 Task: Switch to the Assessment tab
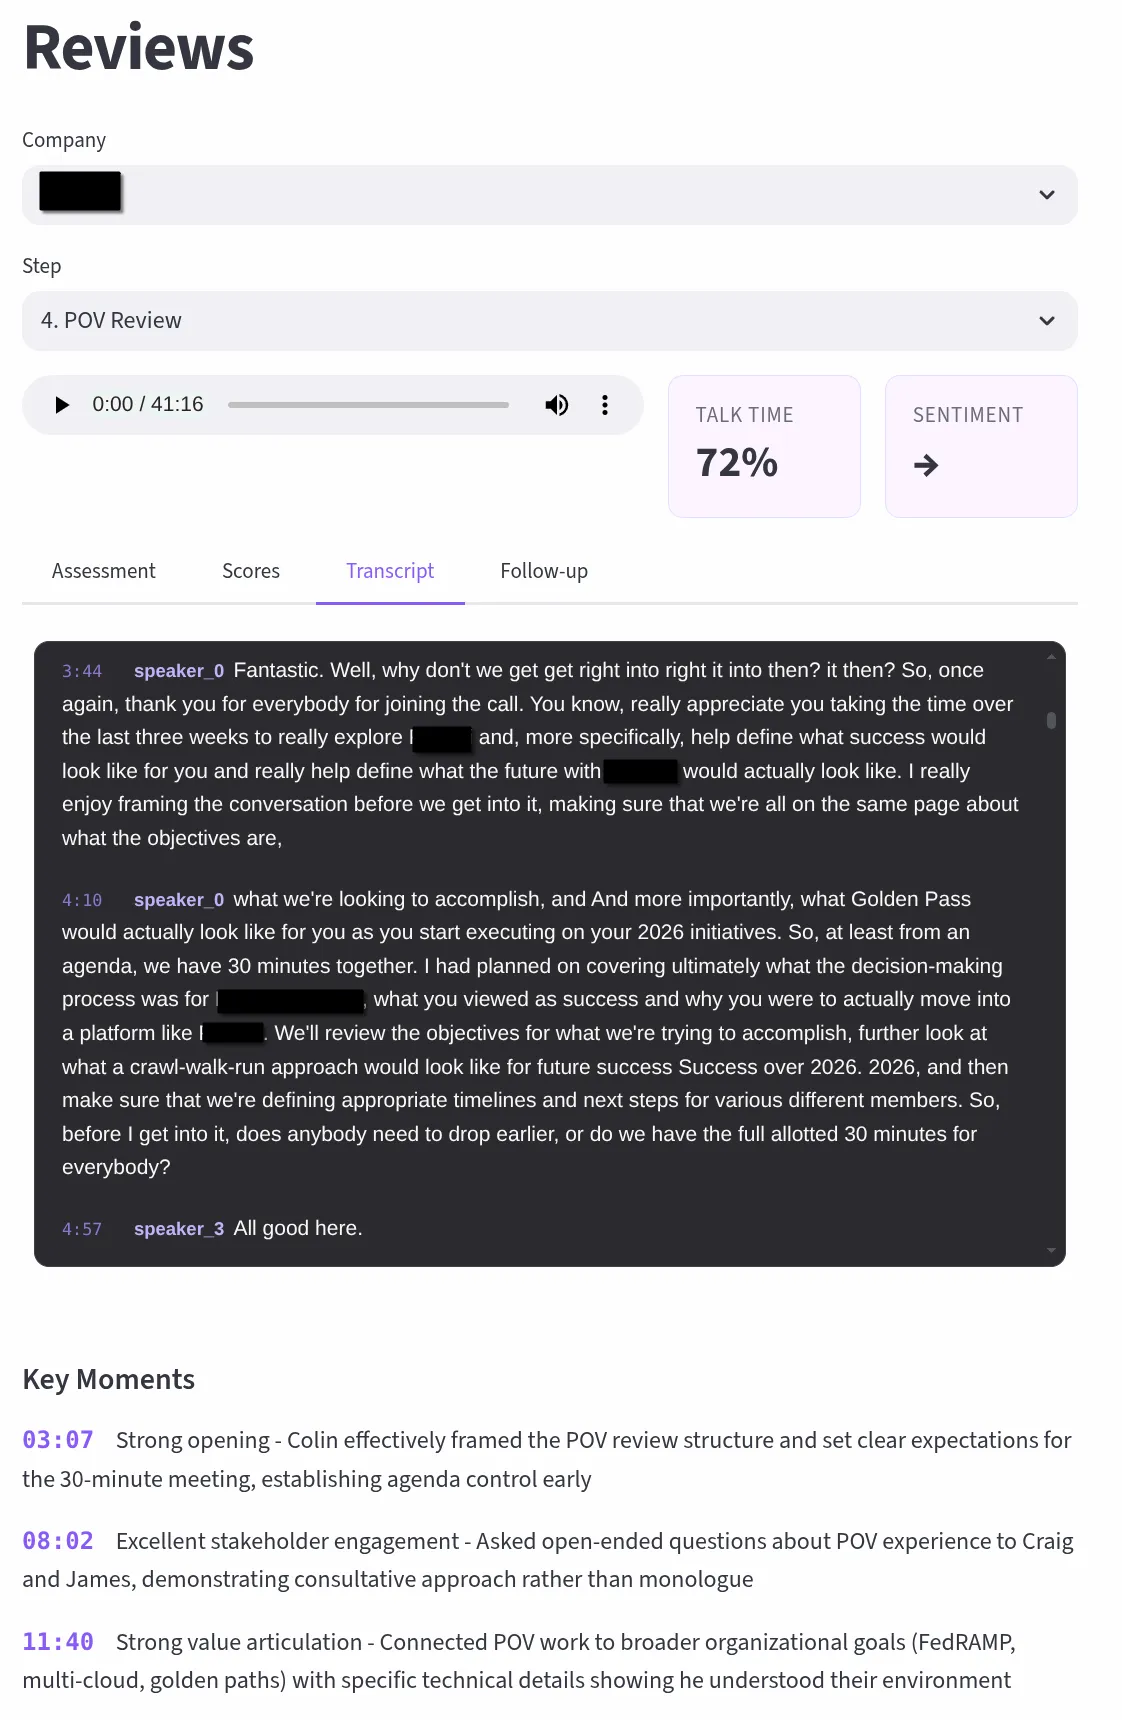tap(104, 571)
